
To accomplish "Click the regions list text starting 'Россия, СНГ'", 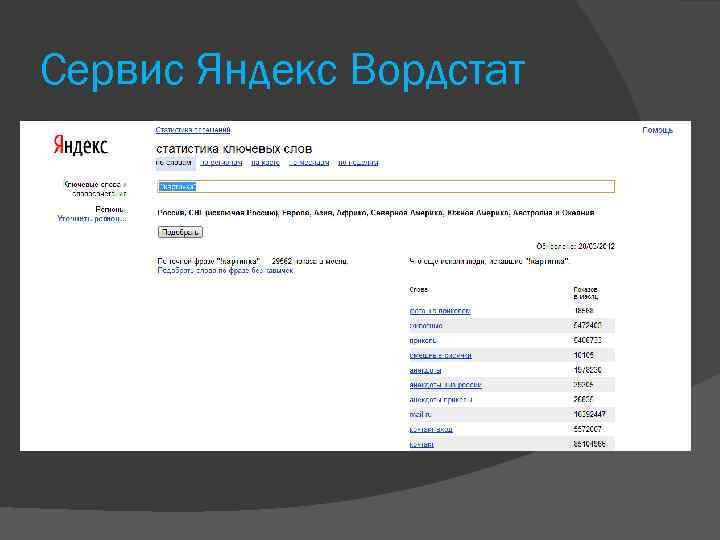I will pyautogui.click(x=376, y=213).
